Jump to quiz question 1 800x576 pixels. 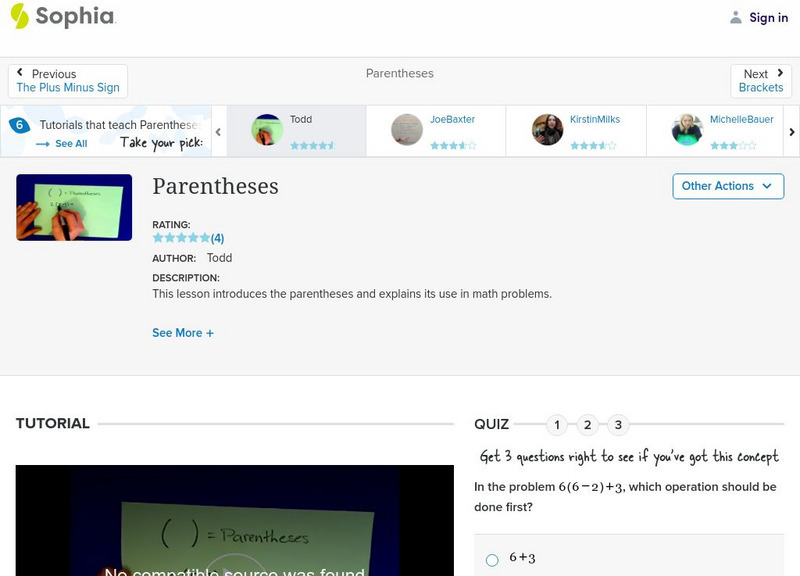[557, 424]
